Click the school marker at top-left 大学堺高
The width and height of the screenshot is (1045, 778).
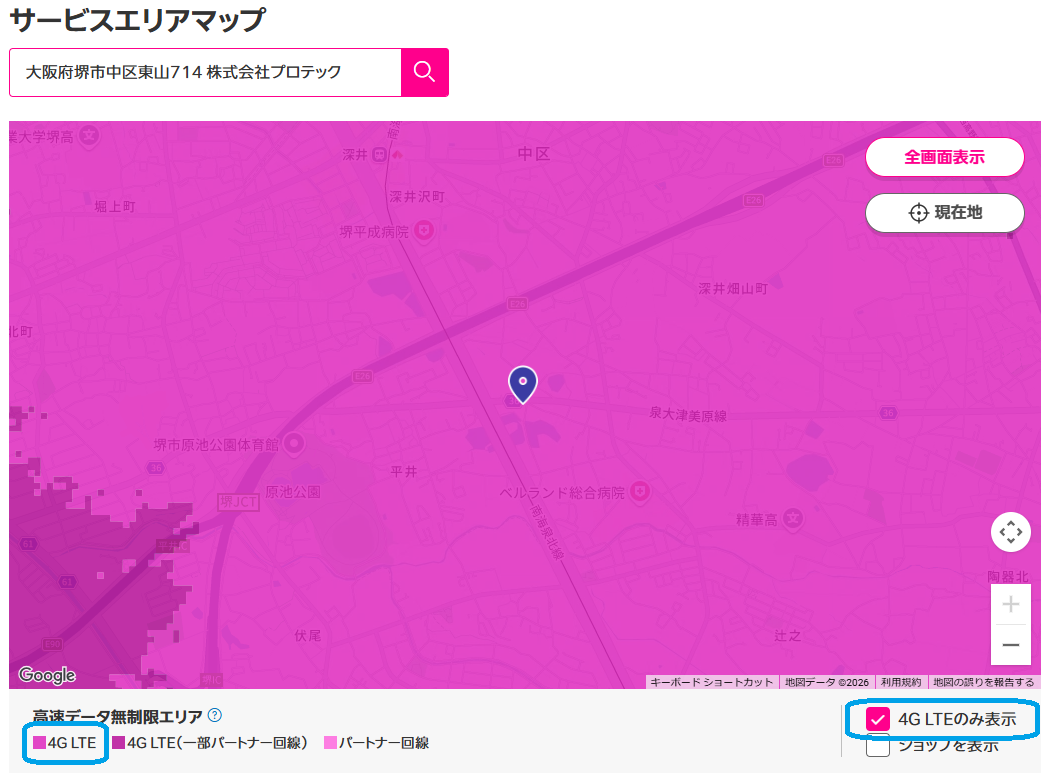point(89,135)
